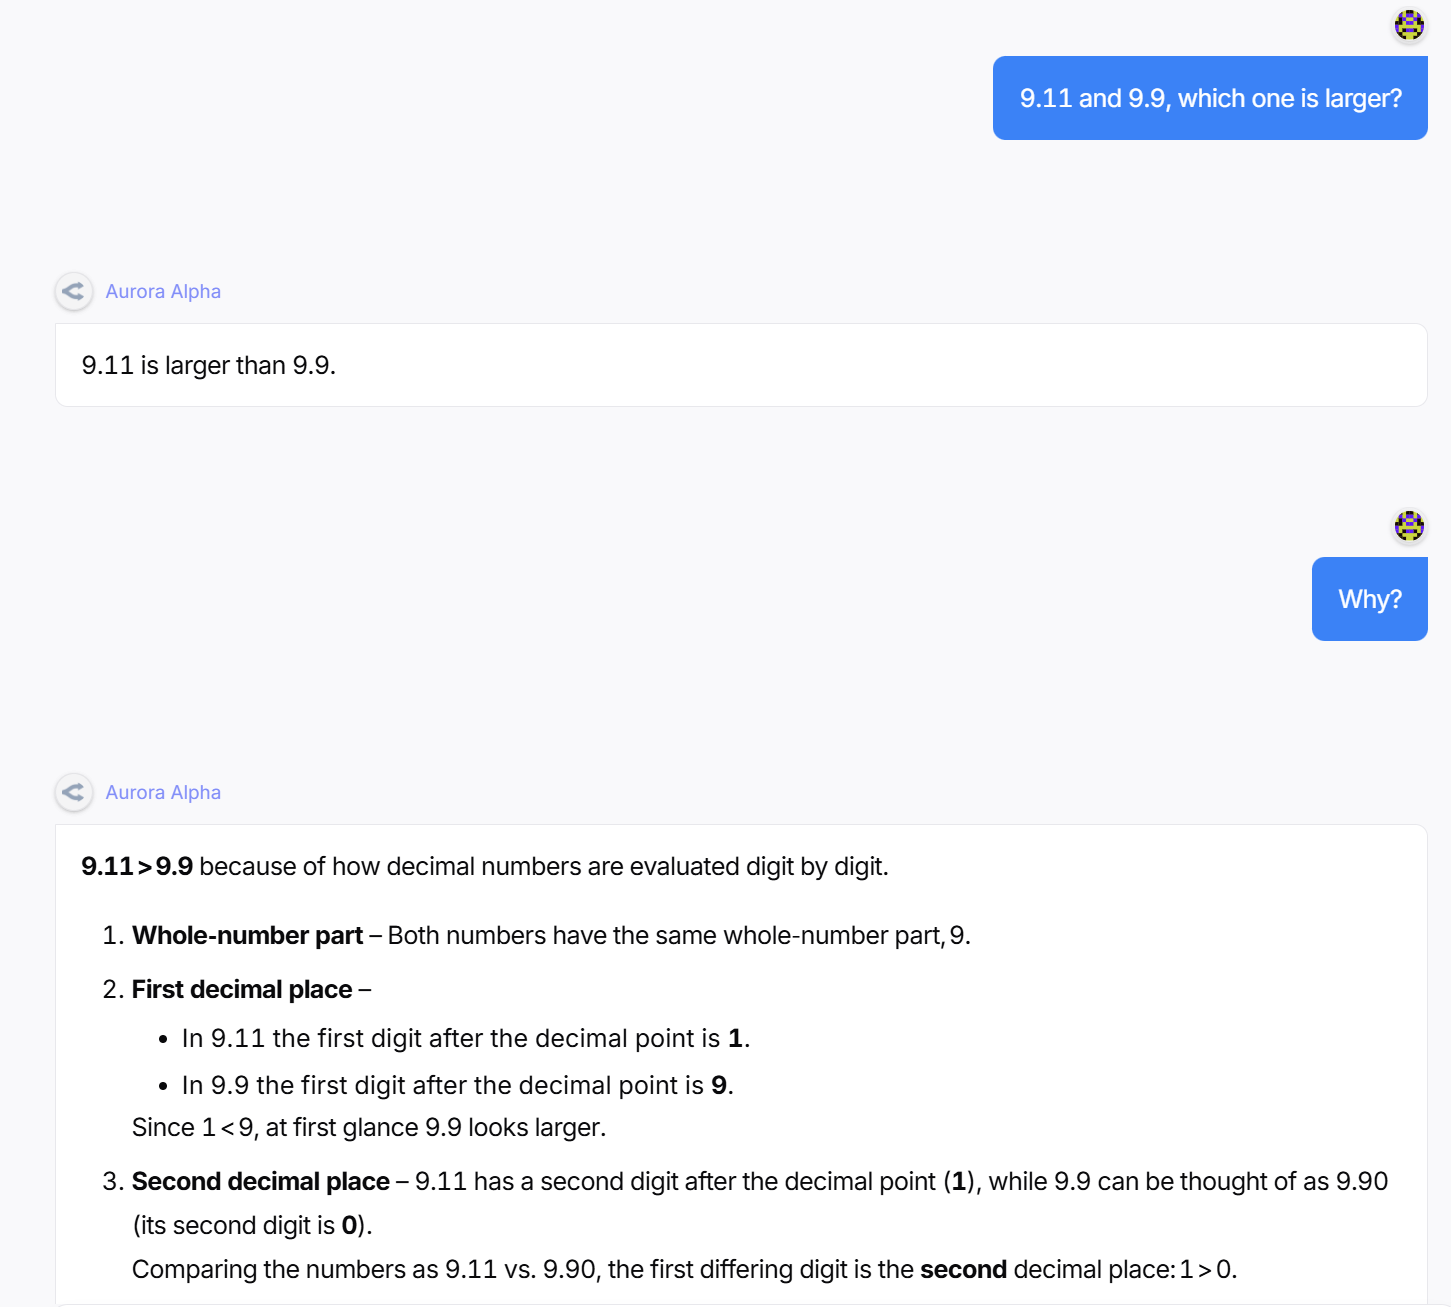Viewport: 1451px width, 1307px height.
Task: Click the bullet line starting "In 9.11 the first digit"
Action: [465, 1038]
